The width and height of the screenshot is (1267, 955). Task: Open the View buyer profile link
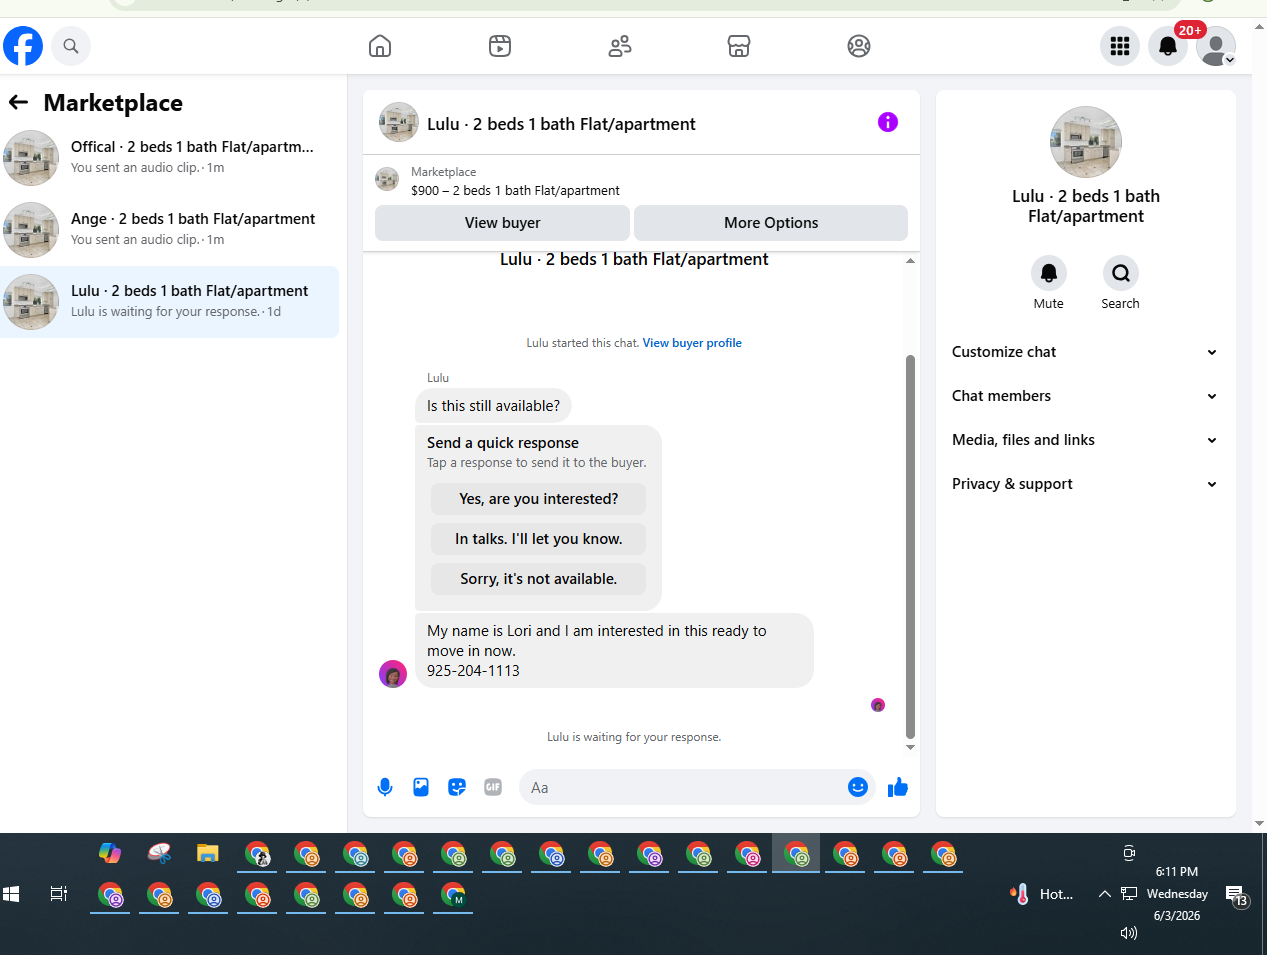click(692, 343)
